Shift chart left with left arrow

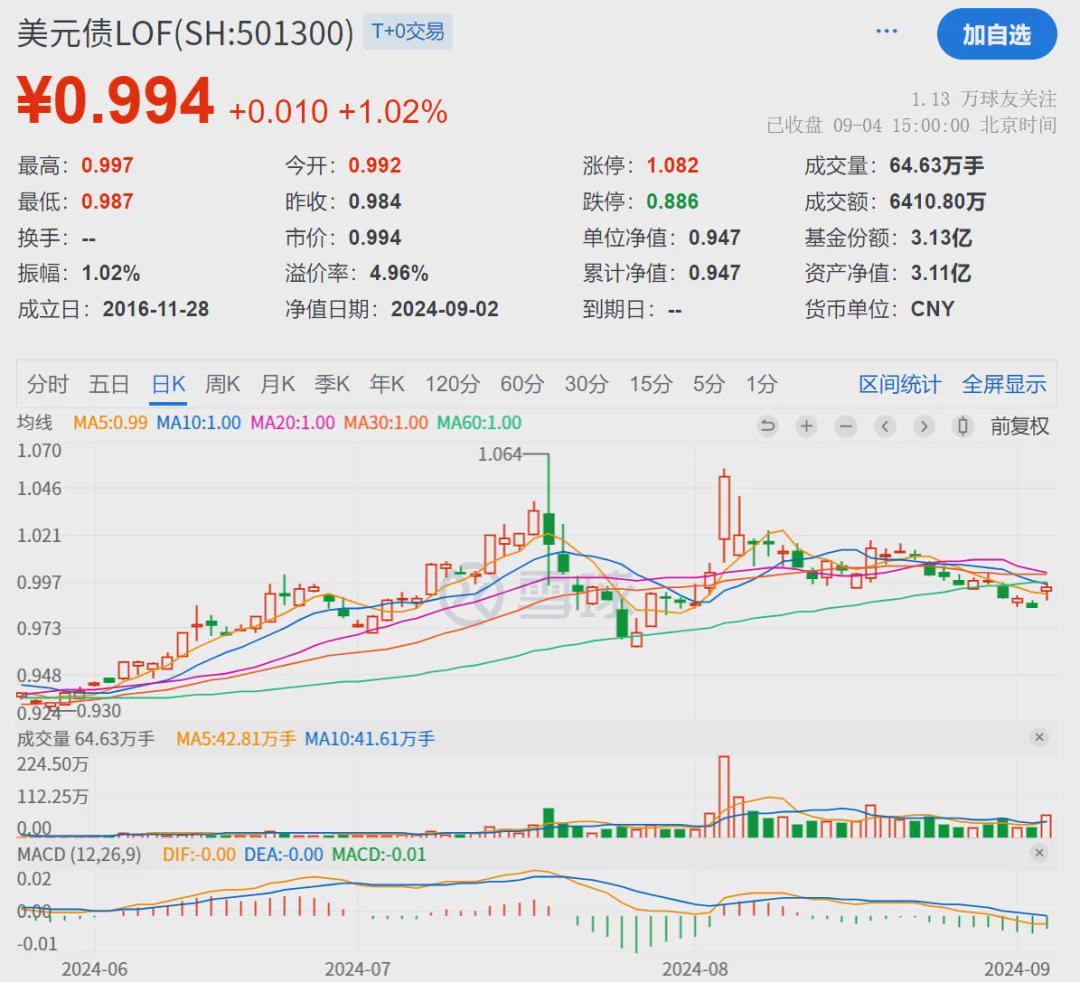click(885, 426)
